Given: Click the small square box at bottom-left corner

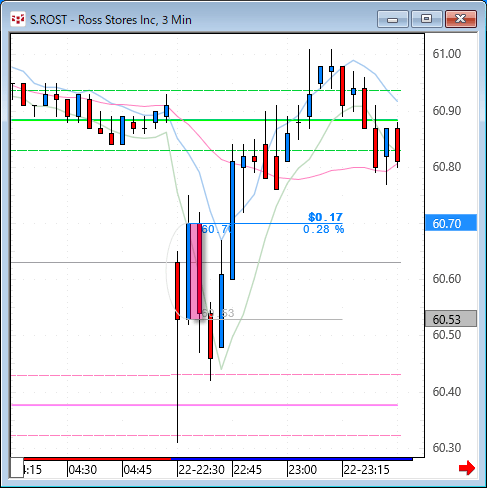Looking at the screenshot, I should tap(17, 468).
